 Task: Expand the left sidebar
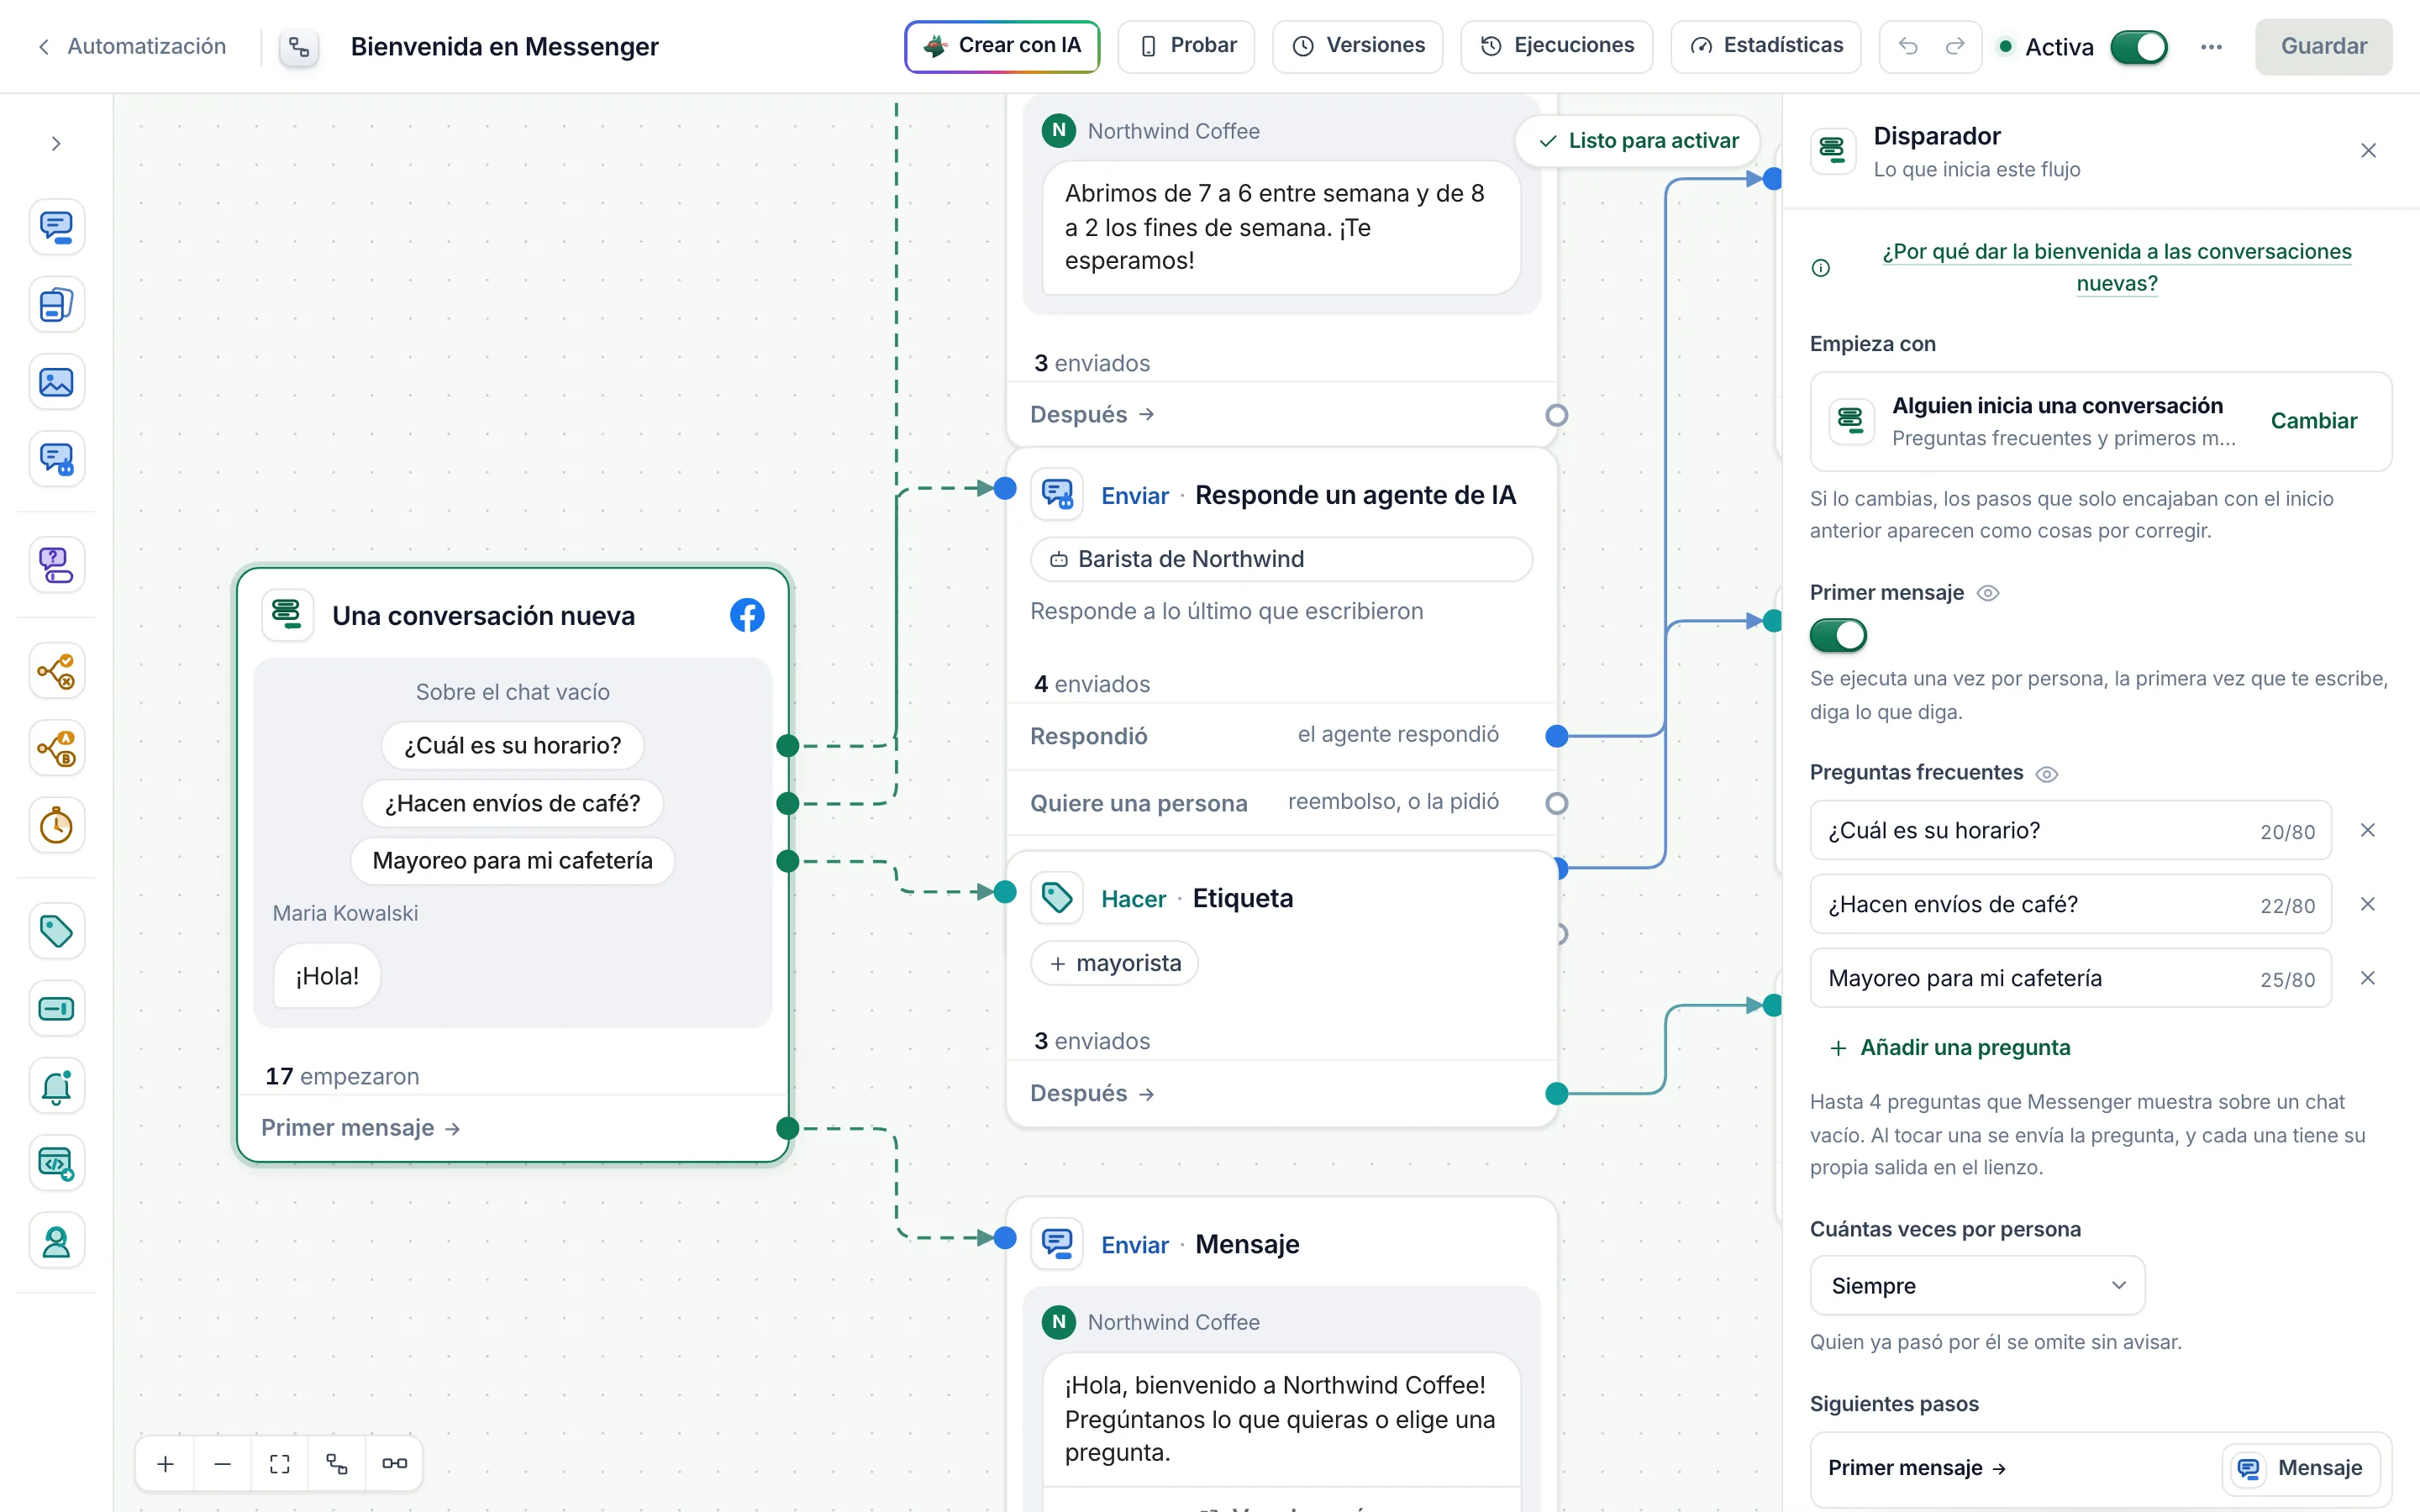pyautogui.click(x=56, y=144)
